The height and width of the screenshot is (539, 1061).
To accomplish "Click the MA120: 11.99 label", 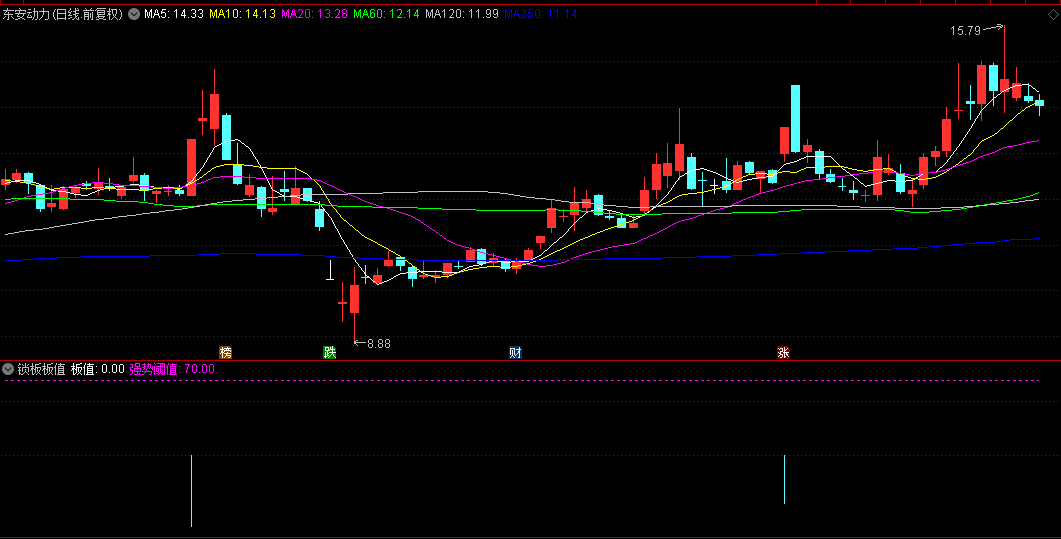I will [461, 14].
